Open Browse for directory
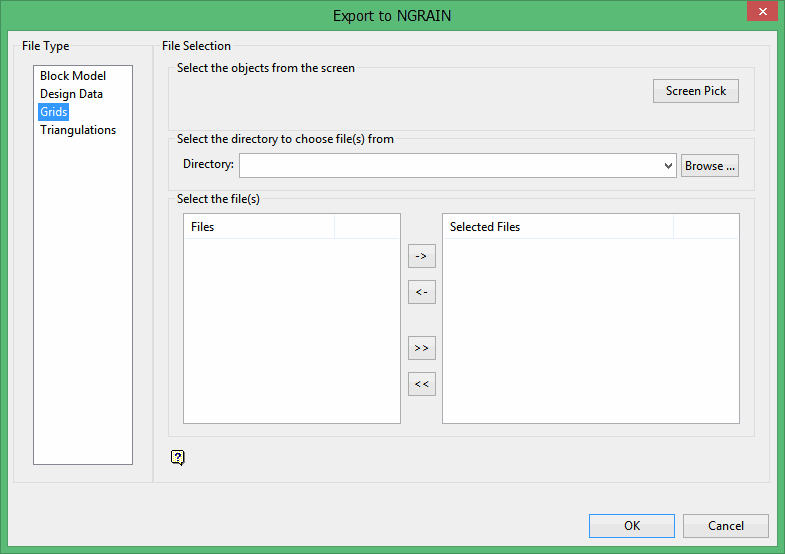Image resolution: width=785 pixels, height=554 pixels. click(709, 166)
